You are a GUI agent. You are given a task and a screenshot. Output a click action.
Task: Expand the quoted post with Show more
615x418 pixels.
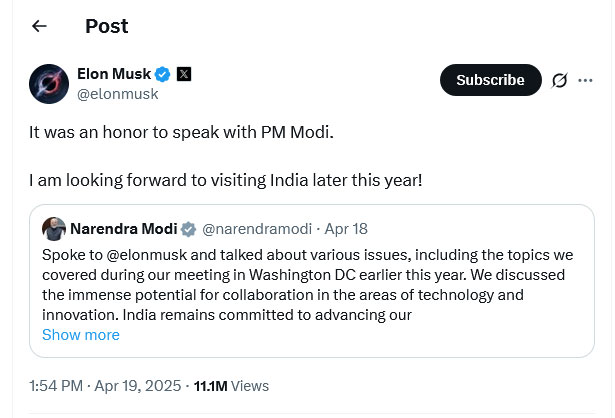[80, 335]
